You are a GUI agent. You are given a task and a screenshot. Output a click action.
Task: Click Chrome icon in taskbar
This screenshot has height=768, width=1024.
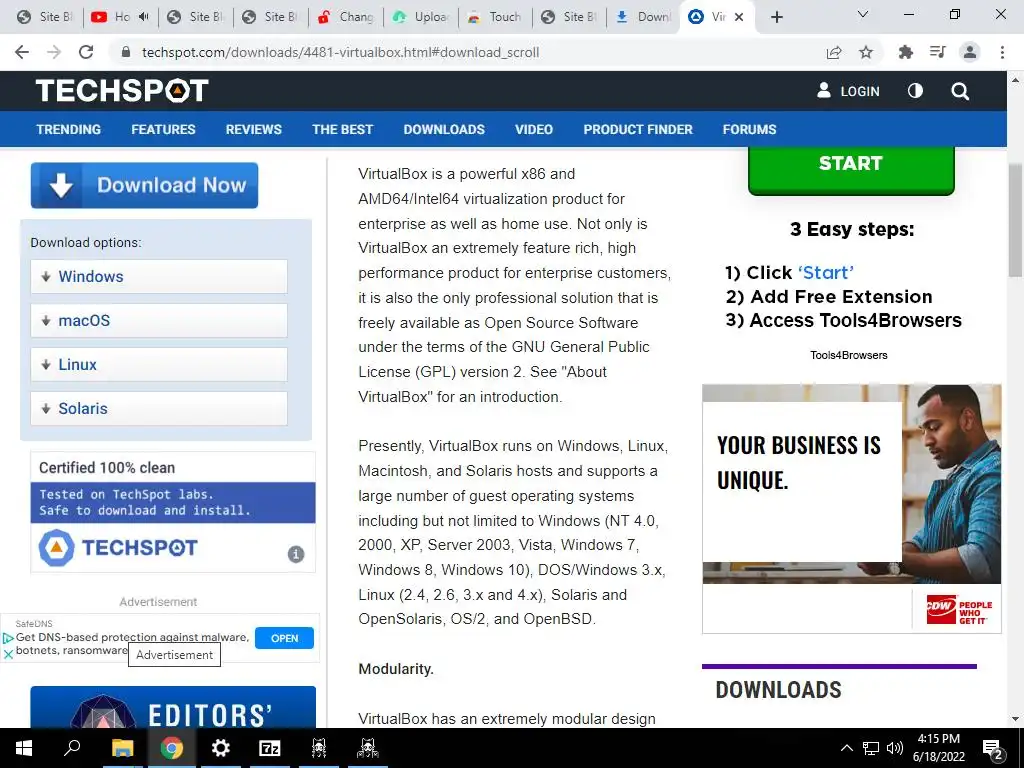coord(171,748)
